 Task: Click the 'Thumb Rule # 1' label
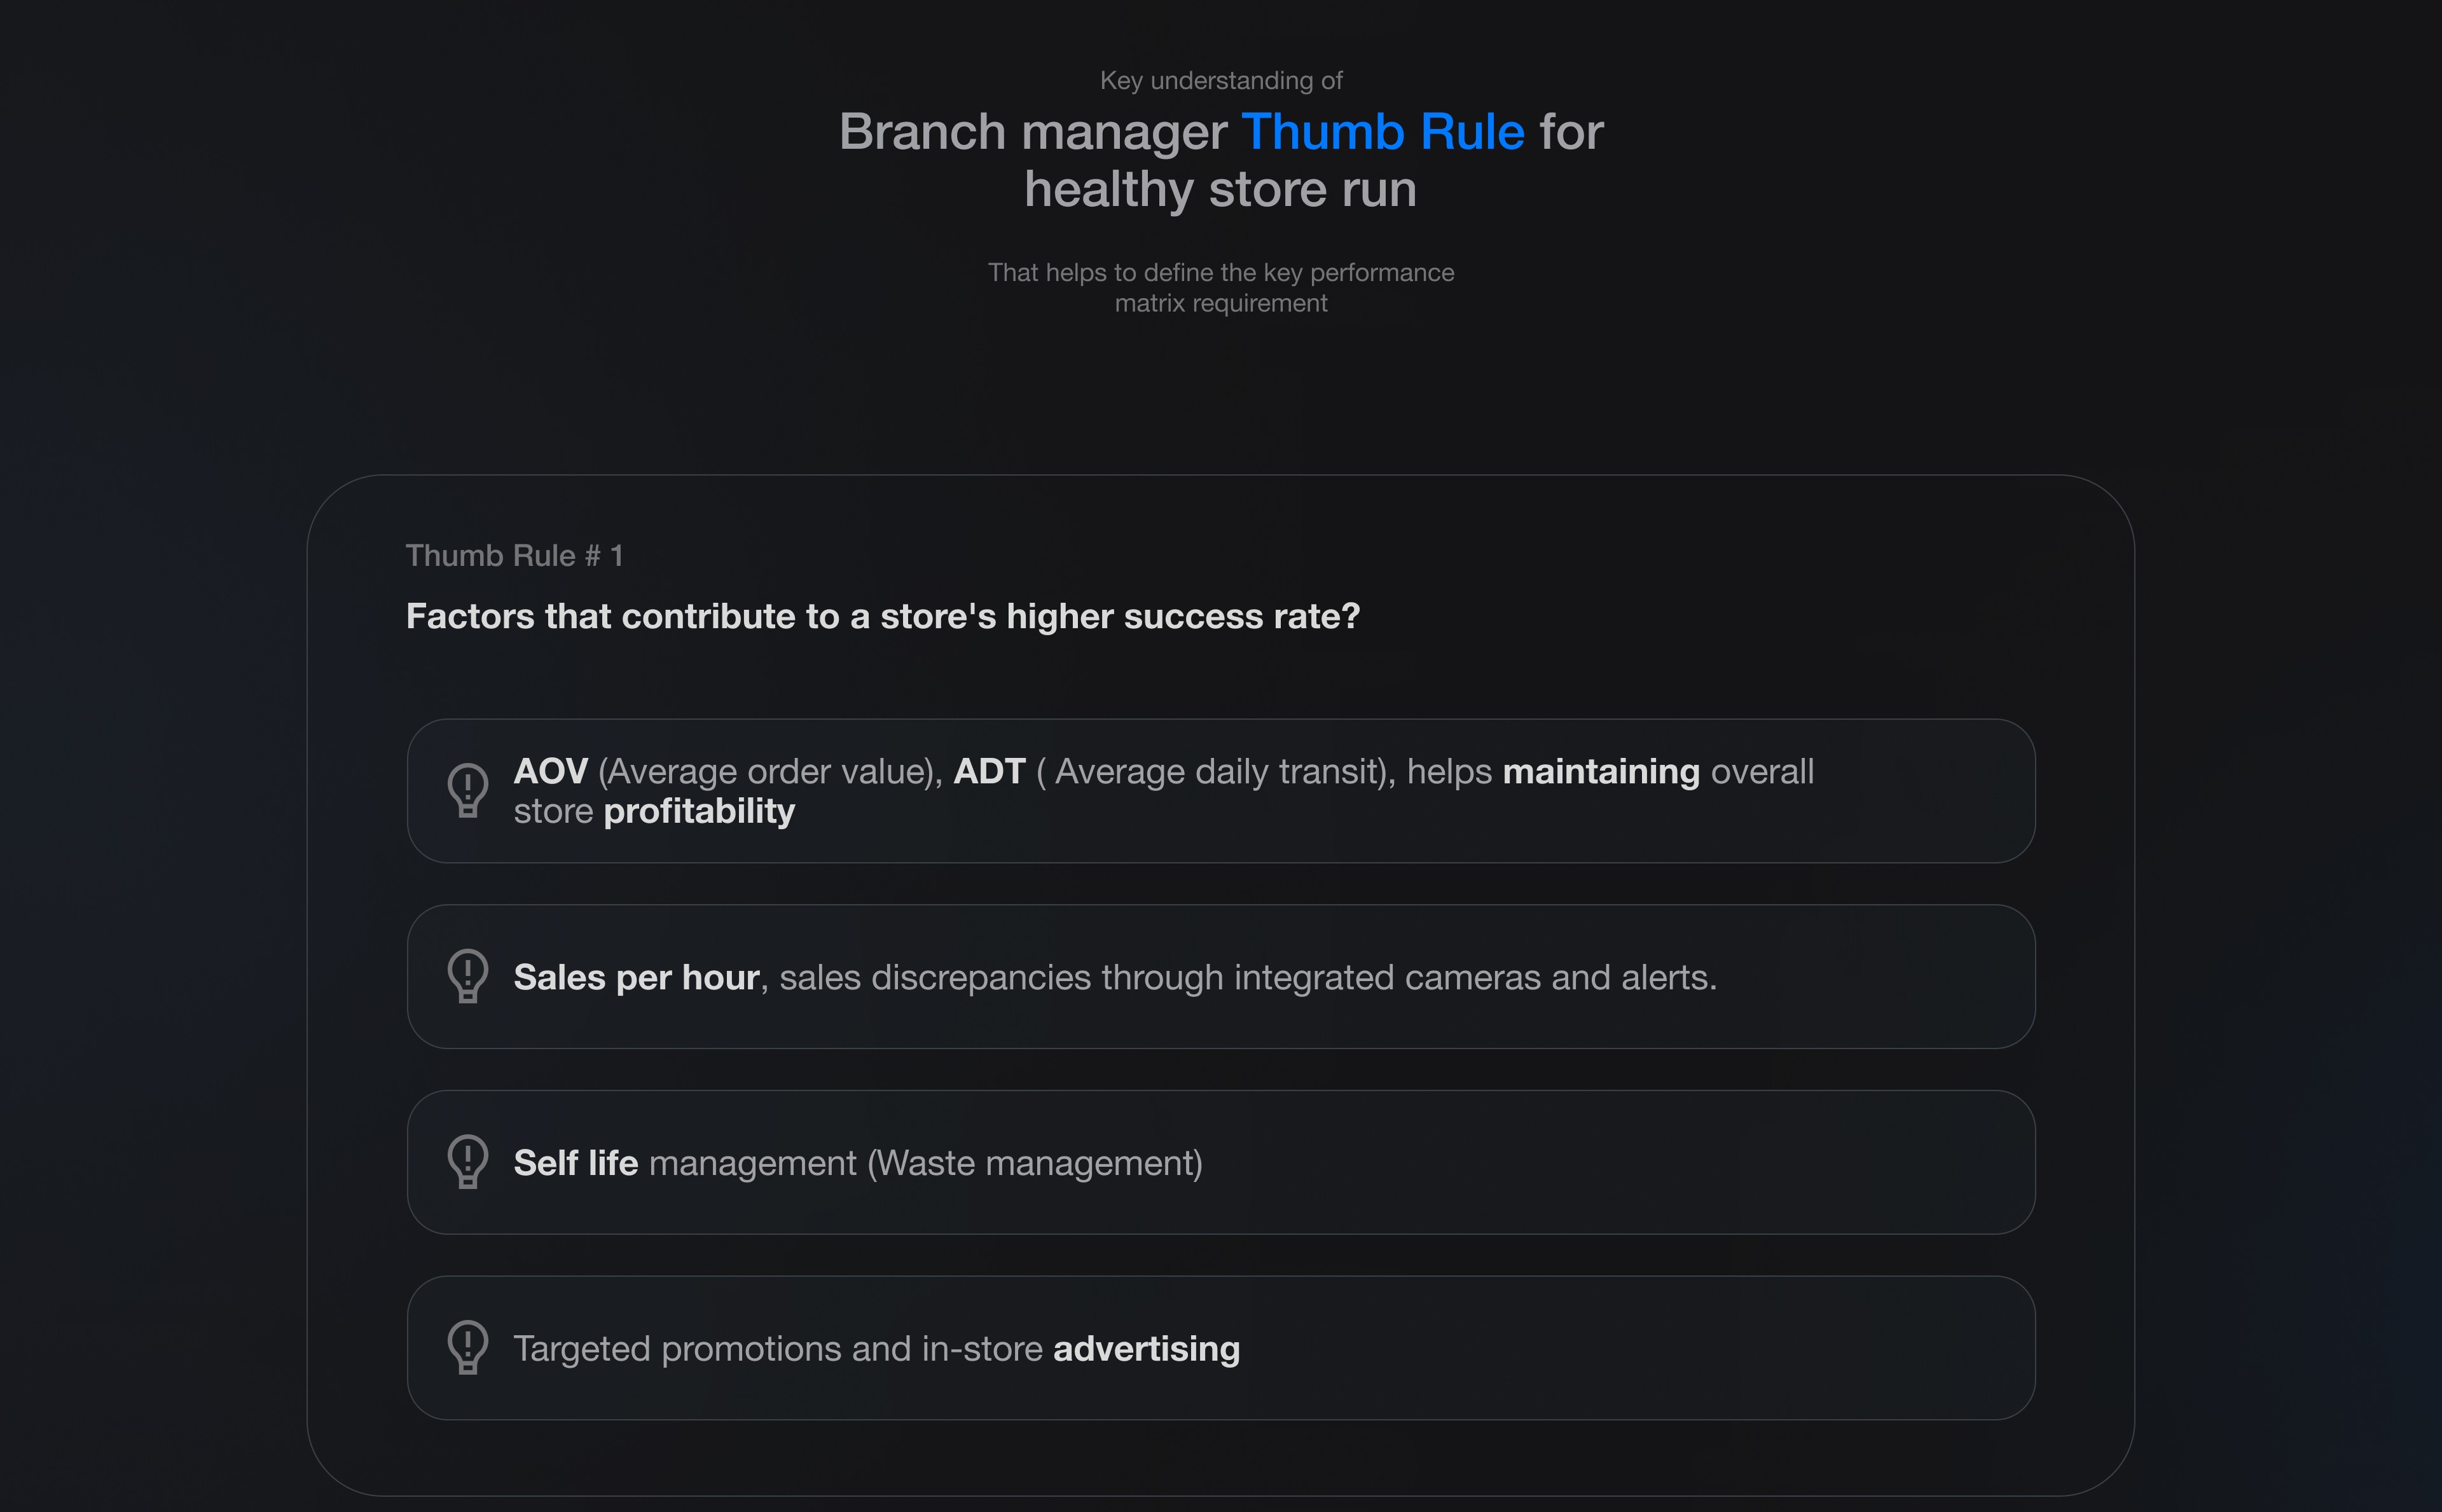[514, 556]
